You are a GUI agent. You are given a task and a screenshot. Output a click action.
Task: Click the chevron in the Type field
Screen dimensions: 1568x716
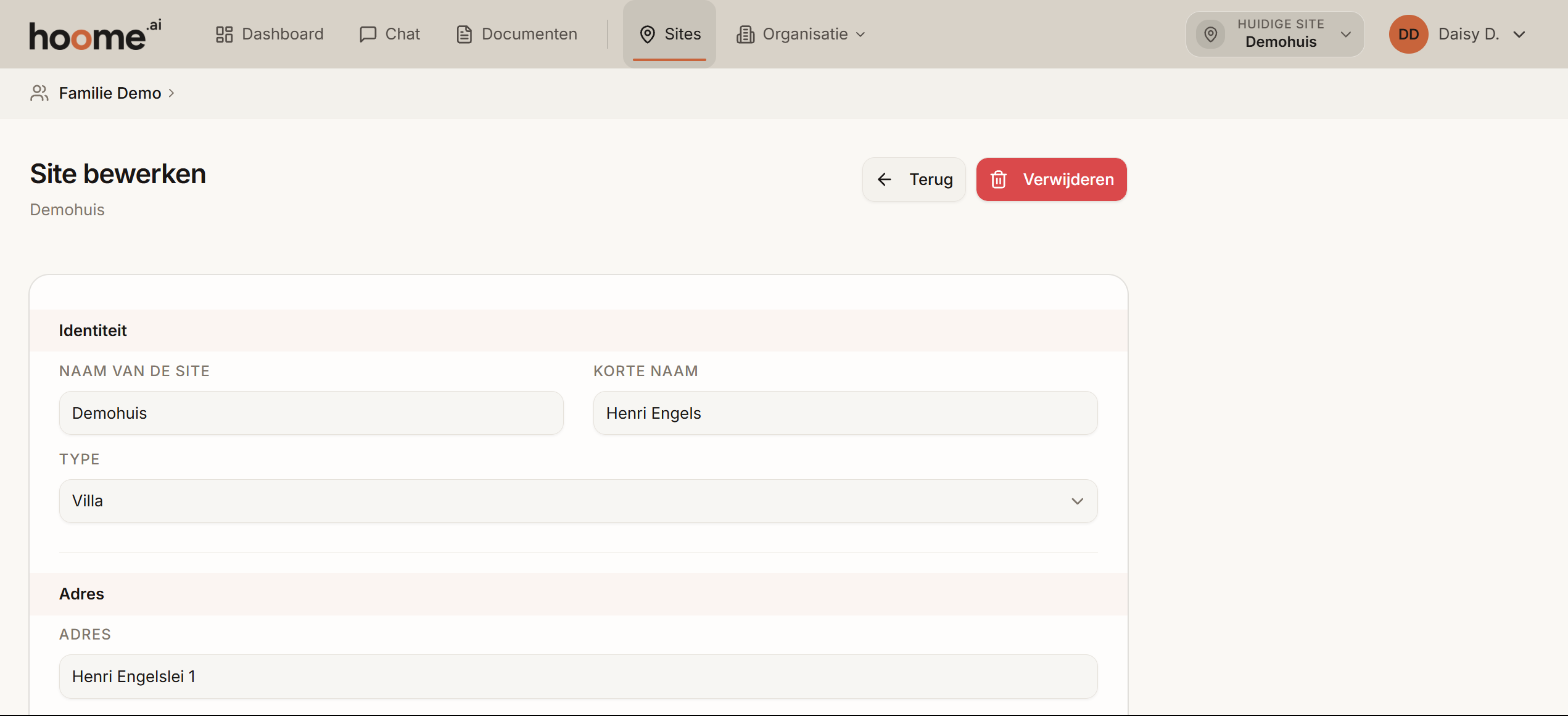coord(1077,501)
